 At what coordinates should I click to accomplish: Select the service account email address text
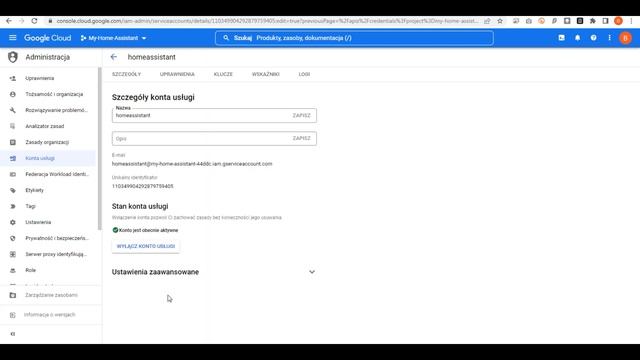pos(192,164)
